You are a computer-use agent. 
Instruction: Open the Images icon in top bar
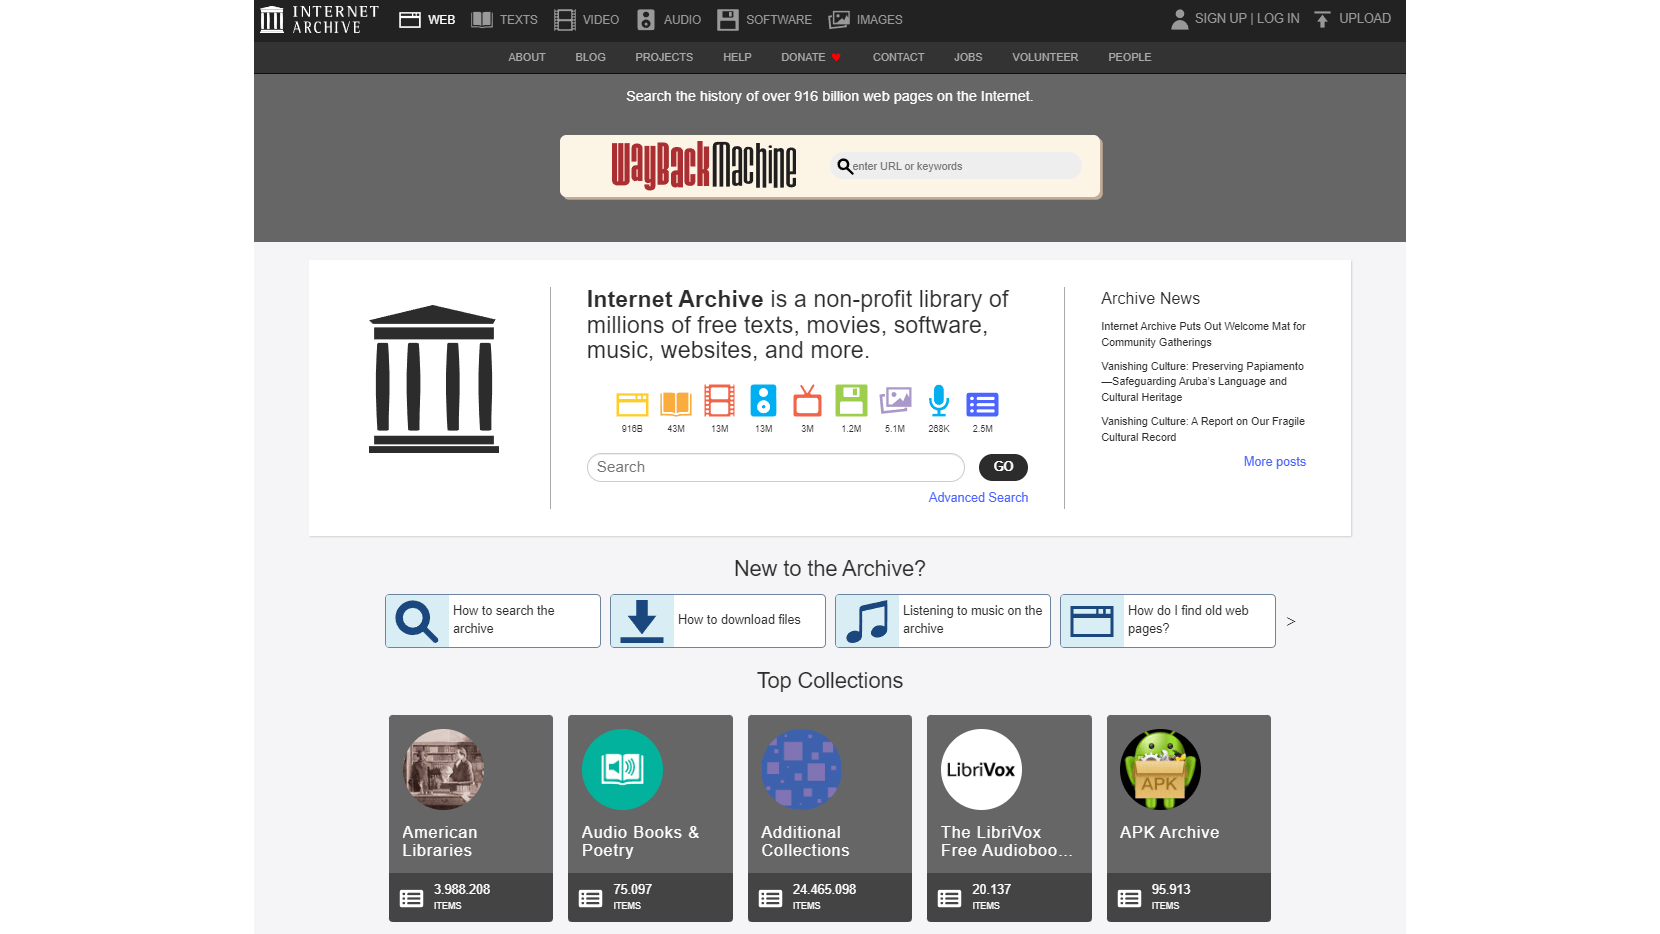tap(839, 19)
